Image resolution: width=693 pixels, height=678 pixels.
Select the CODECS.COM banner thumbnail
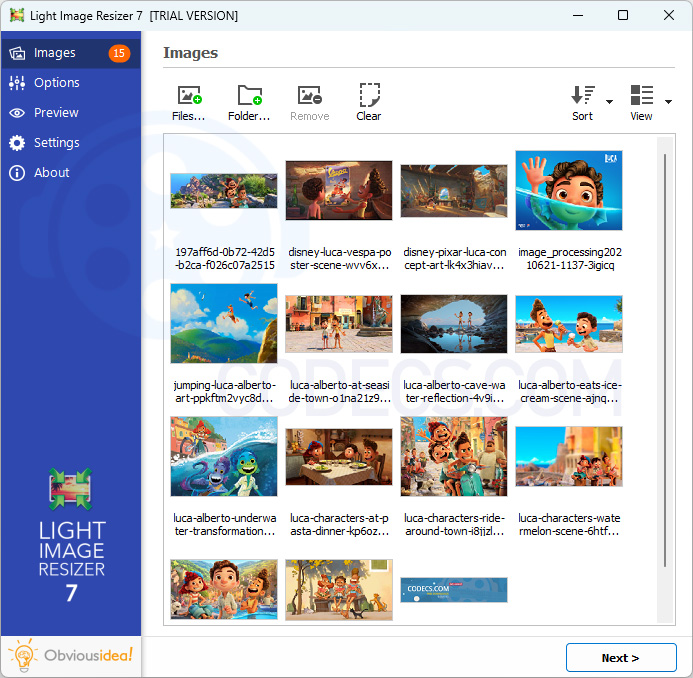tap(454, 590)
